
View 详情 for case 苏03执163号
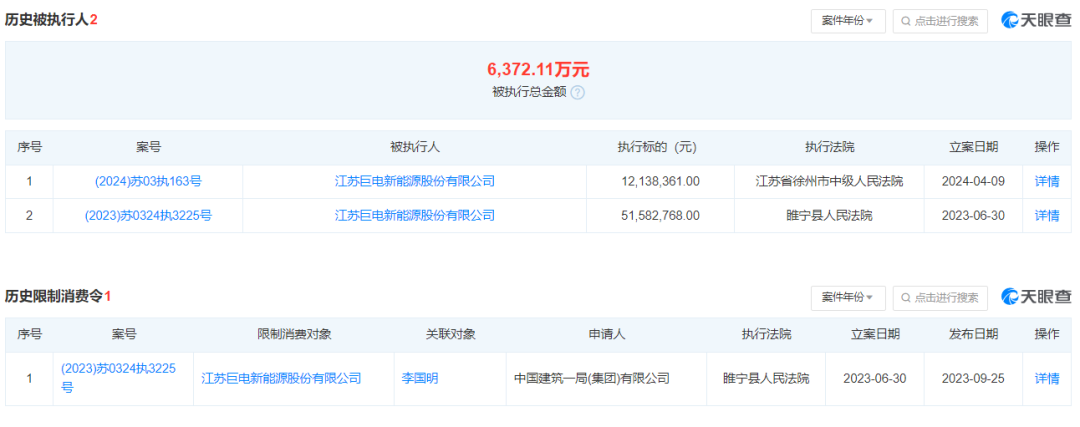[1047, 182]
